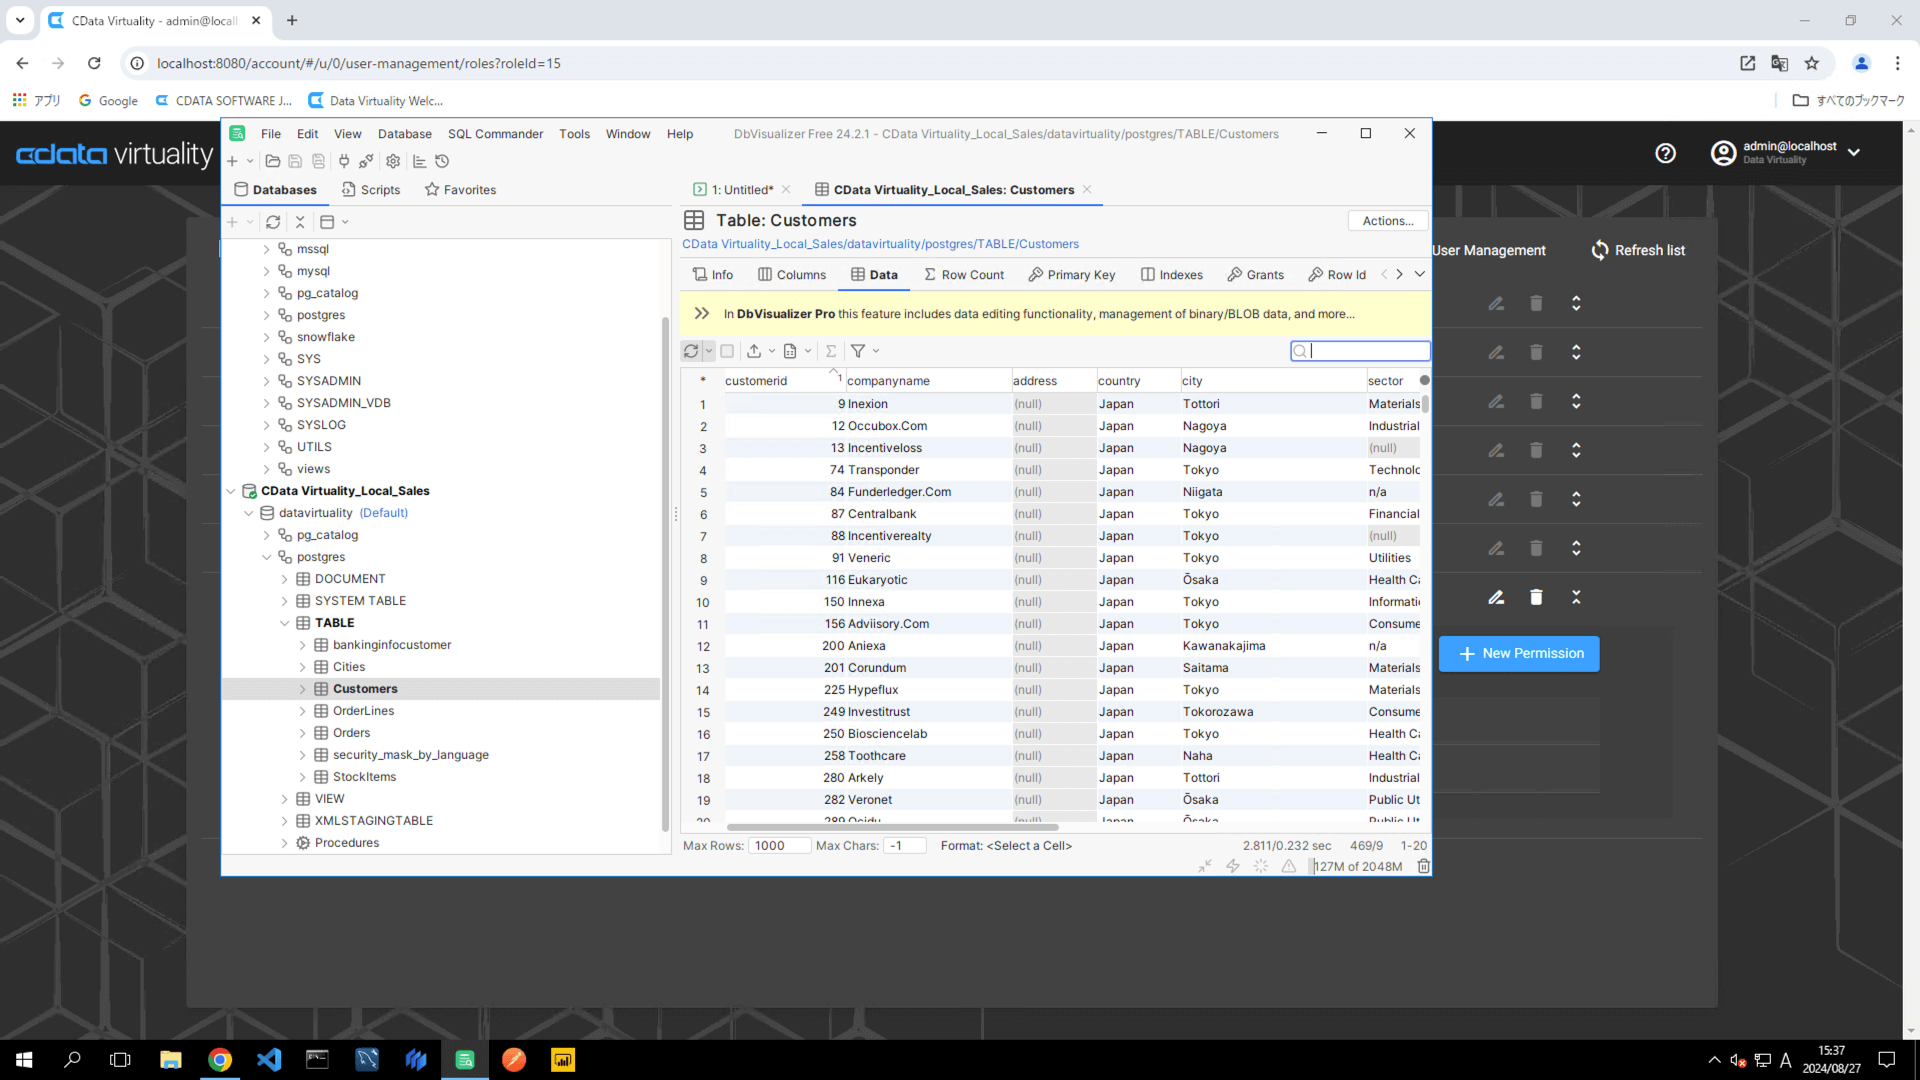Click the Open File folder icon in toolbar

click(272, 161)
